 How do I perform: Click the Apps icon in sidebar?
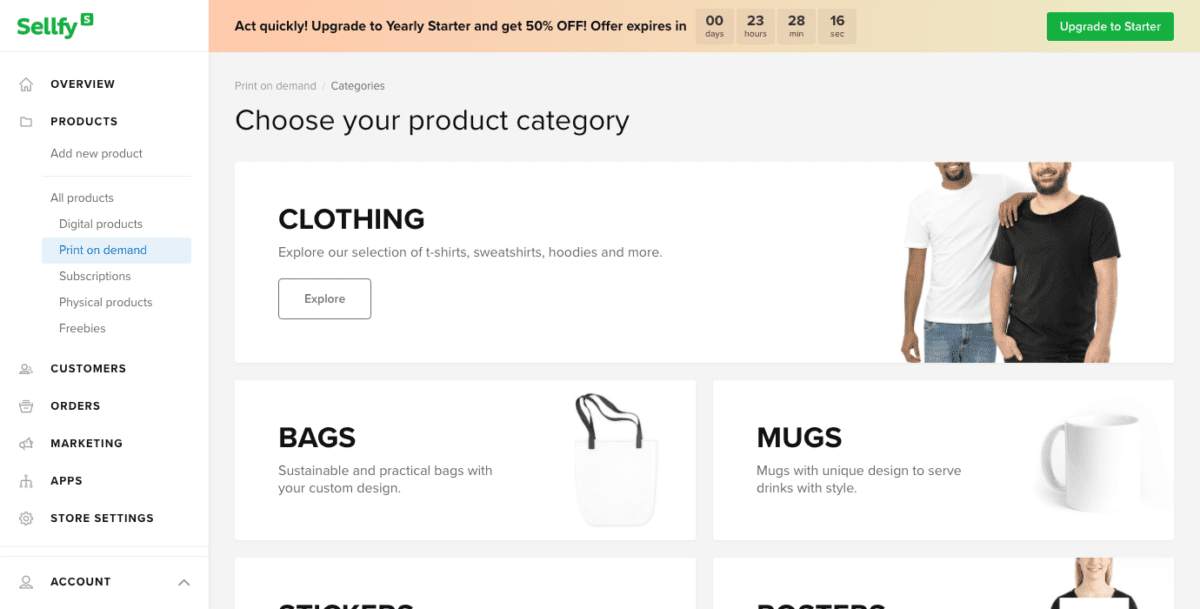(26, 481)
